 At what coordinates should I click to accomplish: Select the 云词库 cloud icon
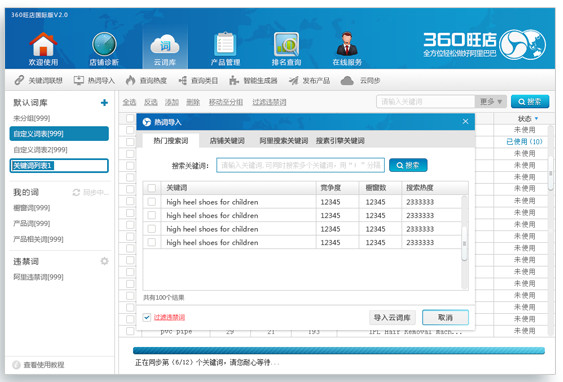click(165, 46)
